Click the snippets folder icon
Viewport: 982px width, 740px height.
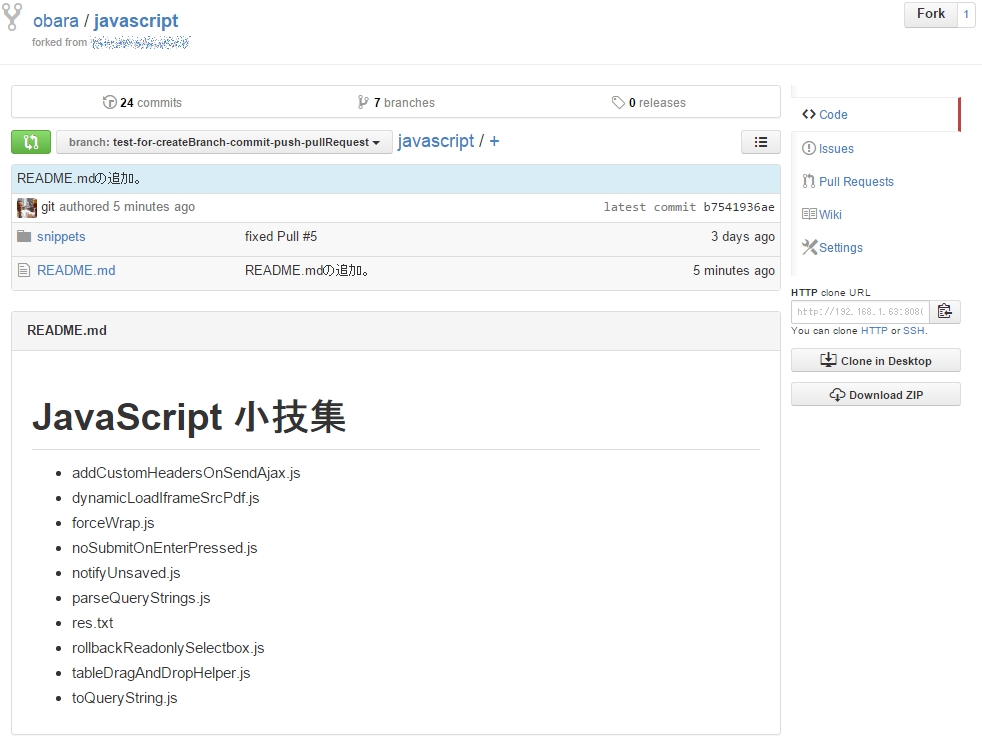point(24,236)
